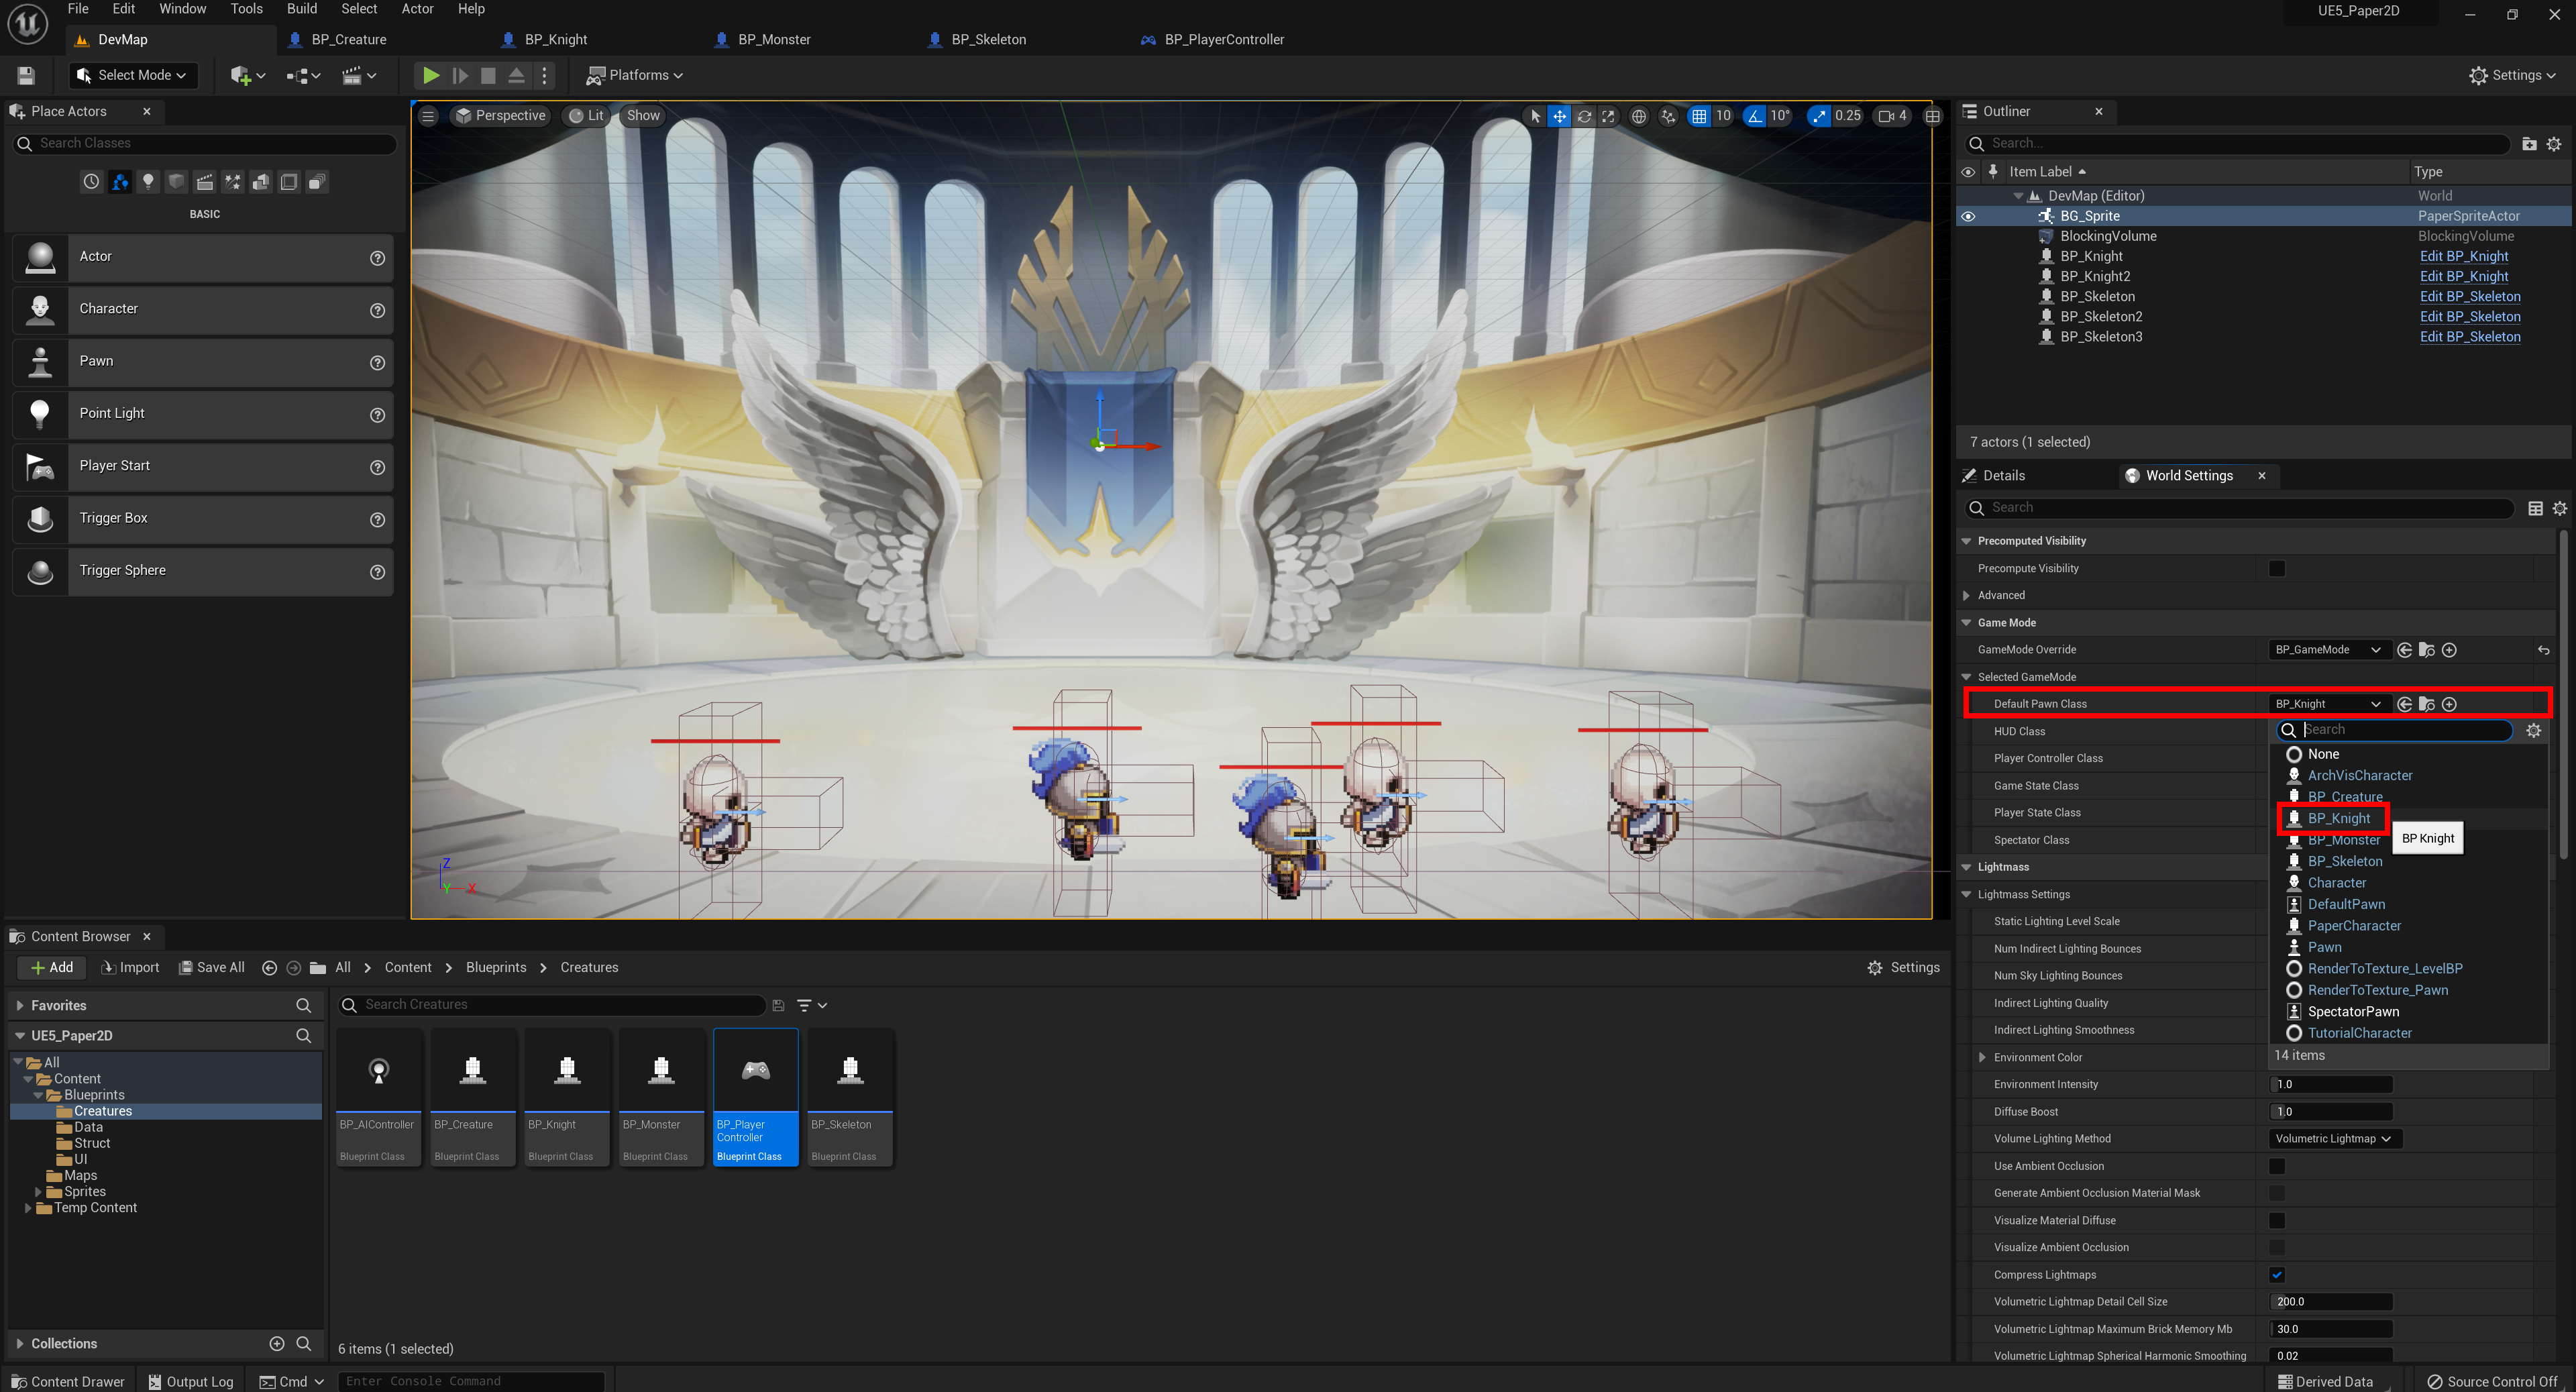Toggle BG_Sprite visibility eye in Outliner
Image resolution: width=2576 pixels, height=1392 pixels.
click(1968, 216)
